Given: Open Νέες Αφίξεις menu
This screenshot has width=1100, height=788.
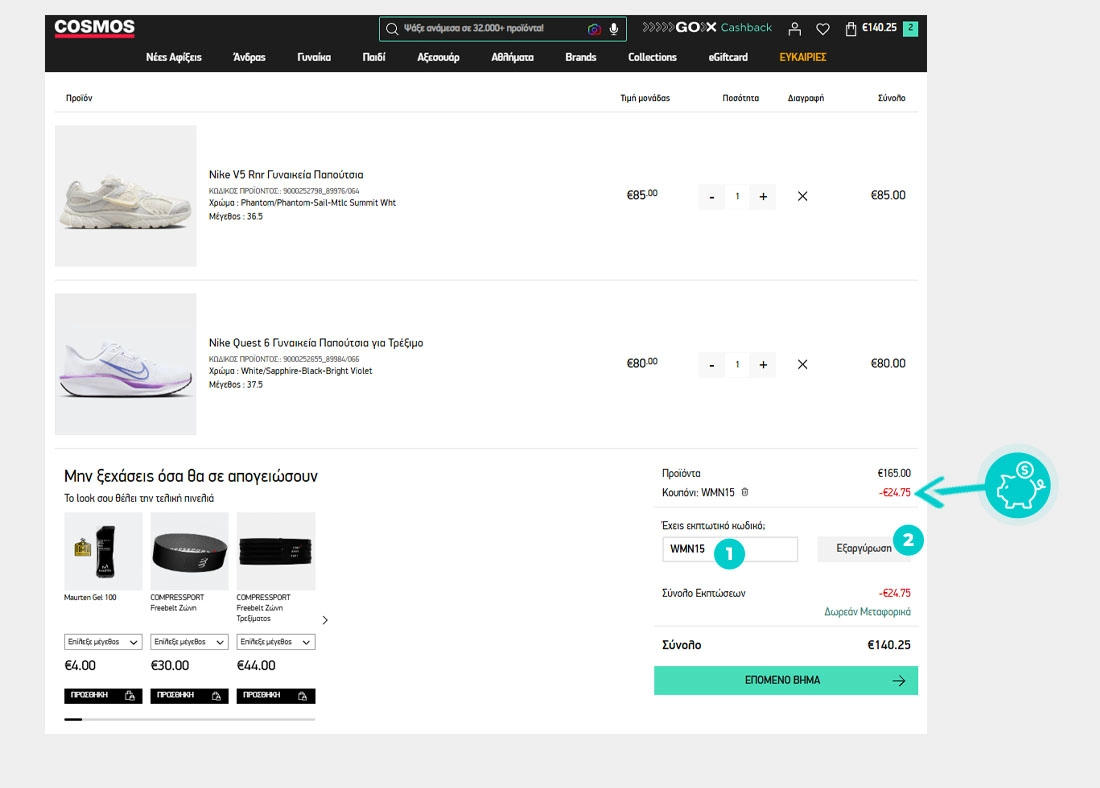Looking at the screenshot, I should [x=173, y=58].
